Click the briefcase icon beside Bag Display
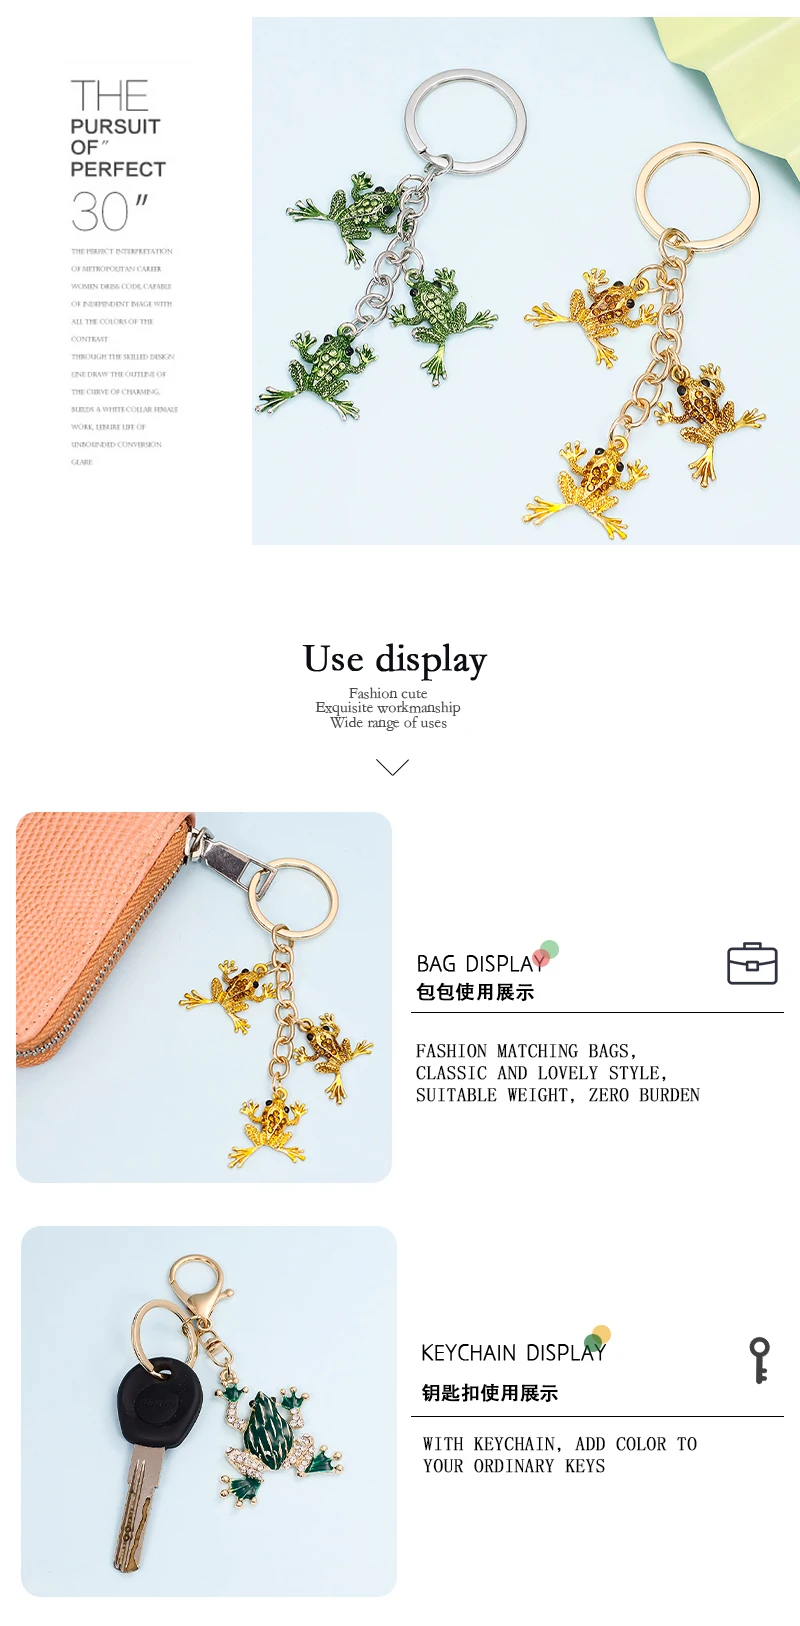 [x=752, y=964]
